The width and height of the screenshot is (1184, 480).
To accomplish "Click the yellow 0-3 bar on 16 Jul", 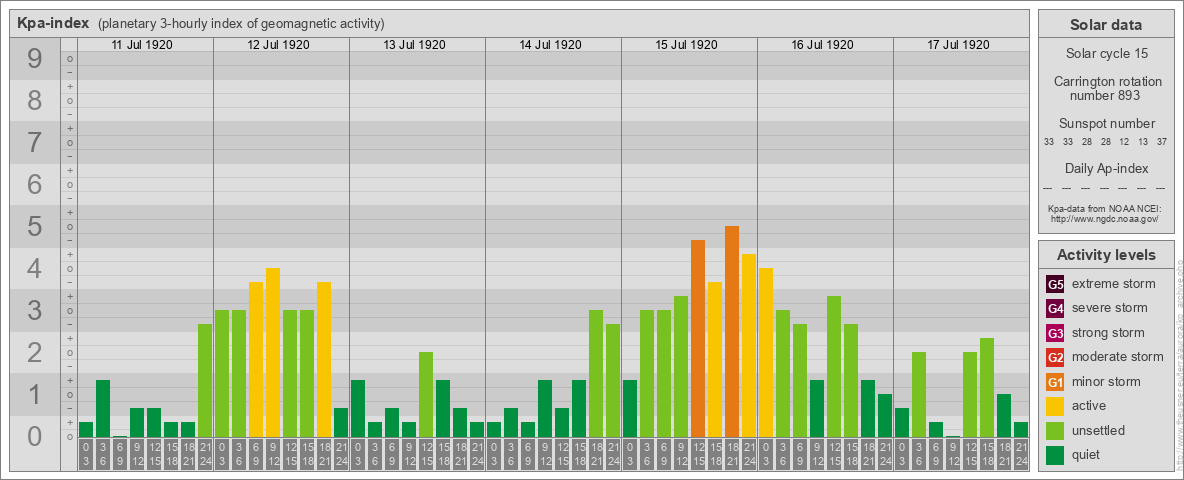I will (x=766, y=352).
